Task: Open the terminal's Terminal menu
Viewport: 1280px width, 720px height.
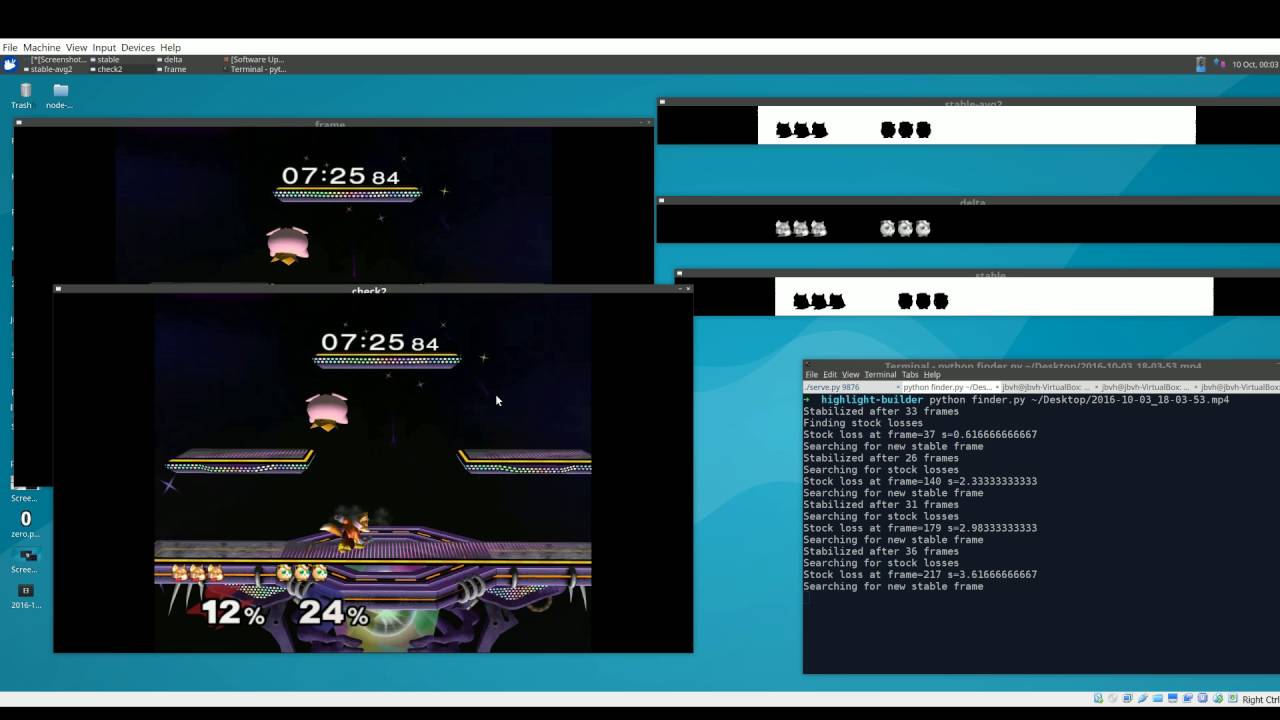Action: (x=880, y=374)
